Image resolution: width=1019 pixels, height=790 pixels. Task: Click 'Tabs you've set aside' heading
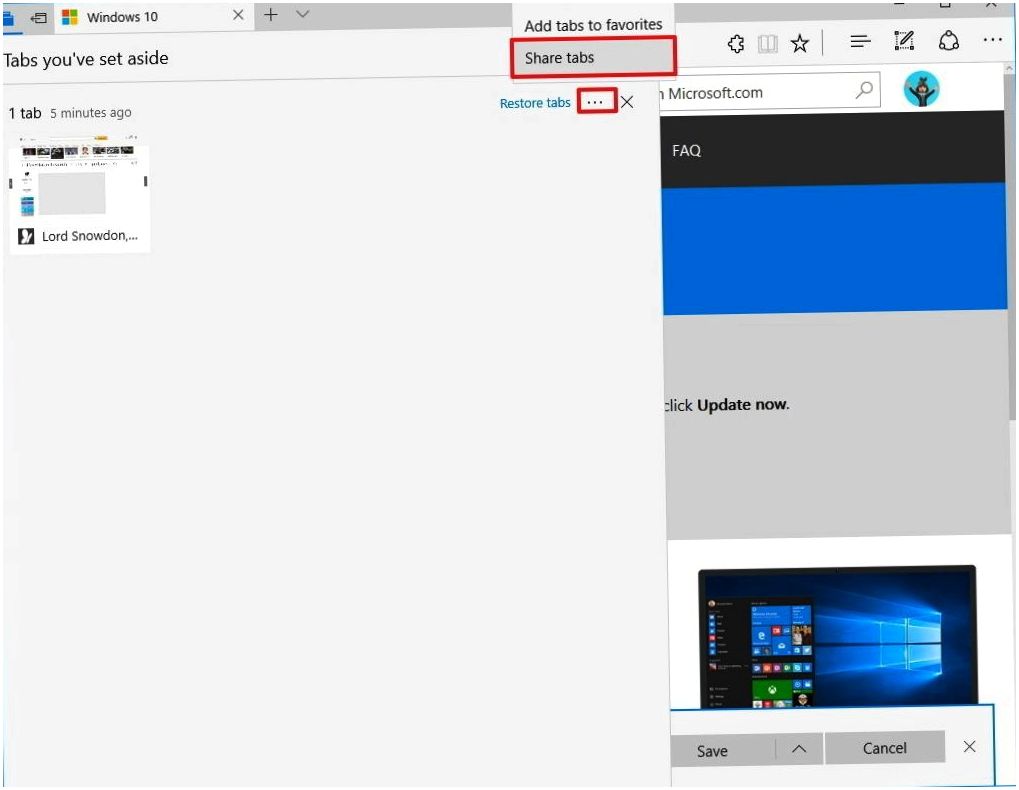[x=86, y=59]
